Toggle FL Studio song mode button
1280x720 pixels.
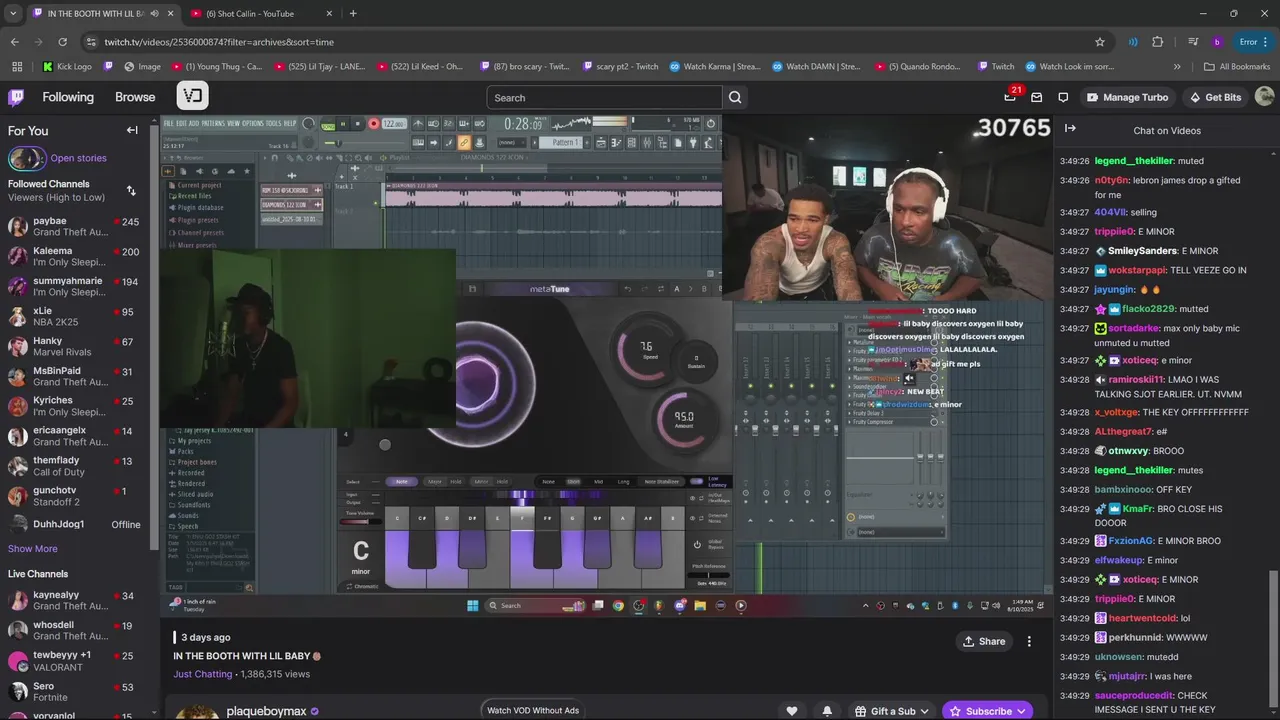coord(328,124)
